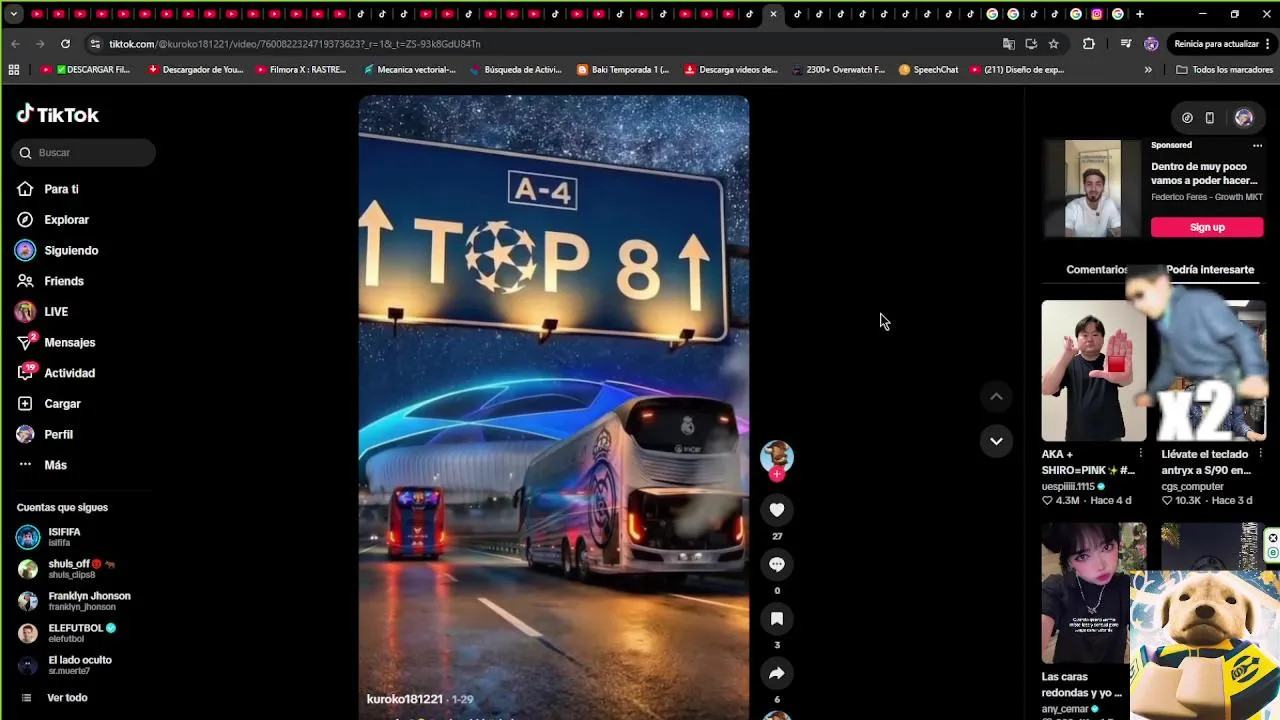Reload the page in browser
This screenshot has height=720, width=1280.
tap(65, 44)
